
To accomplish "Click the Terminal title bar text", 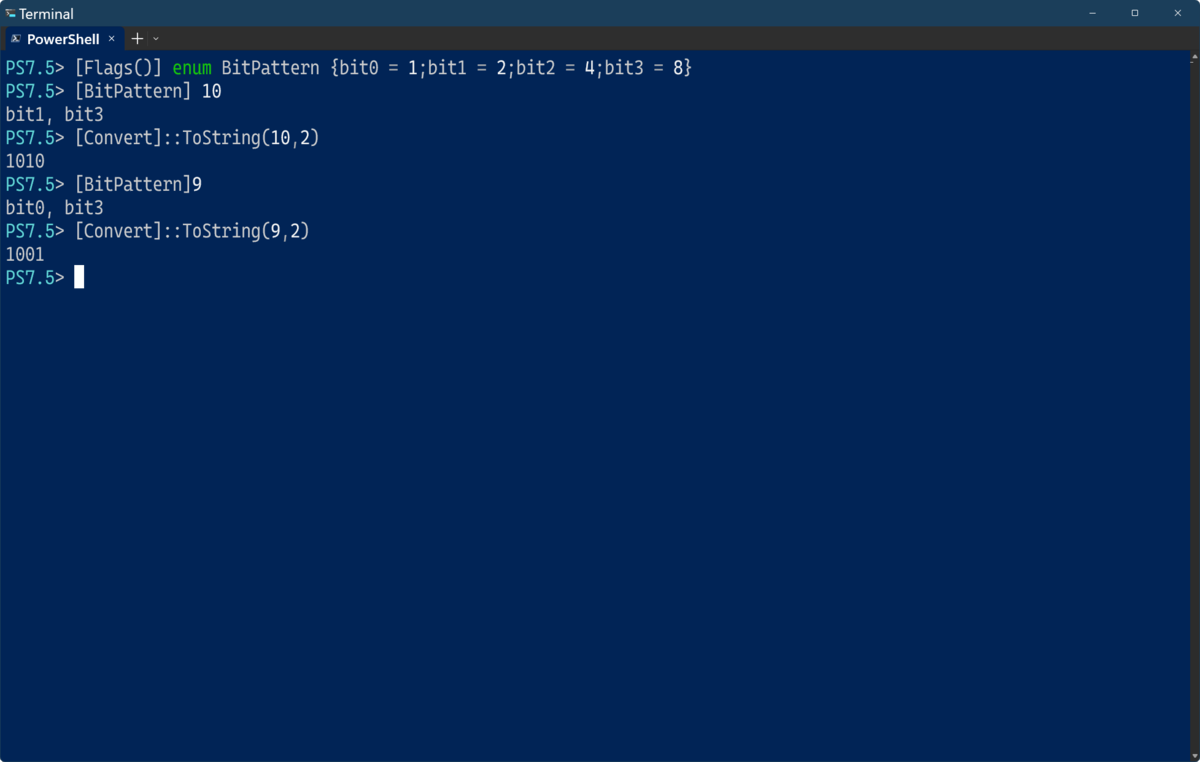I will [x=46, y=13].
